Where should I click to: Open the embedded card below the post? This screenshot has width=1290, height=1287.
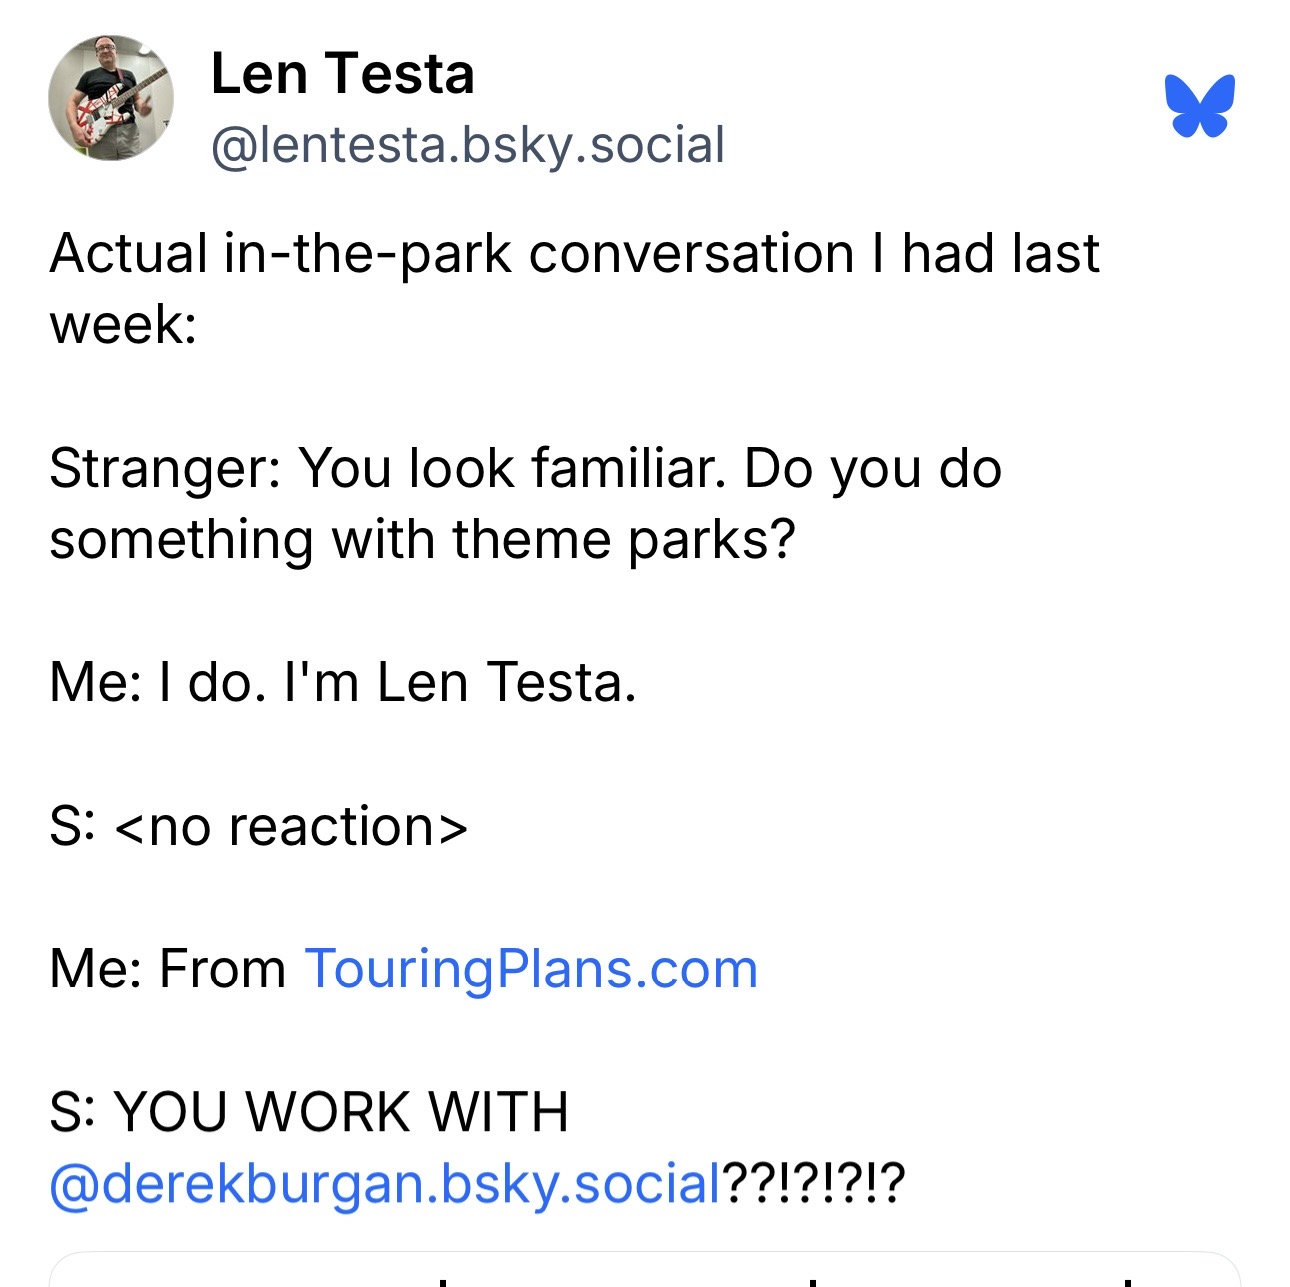[x=644, y=1270]
